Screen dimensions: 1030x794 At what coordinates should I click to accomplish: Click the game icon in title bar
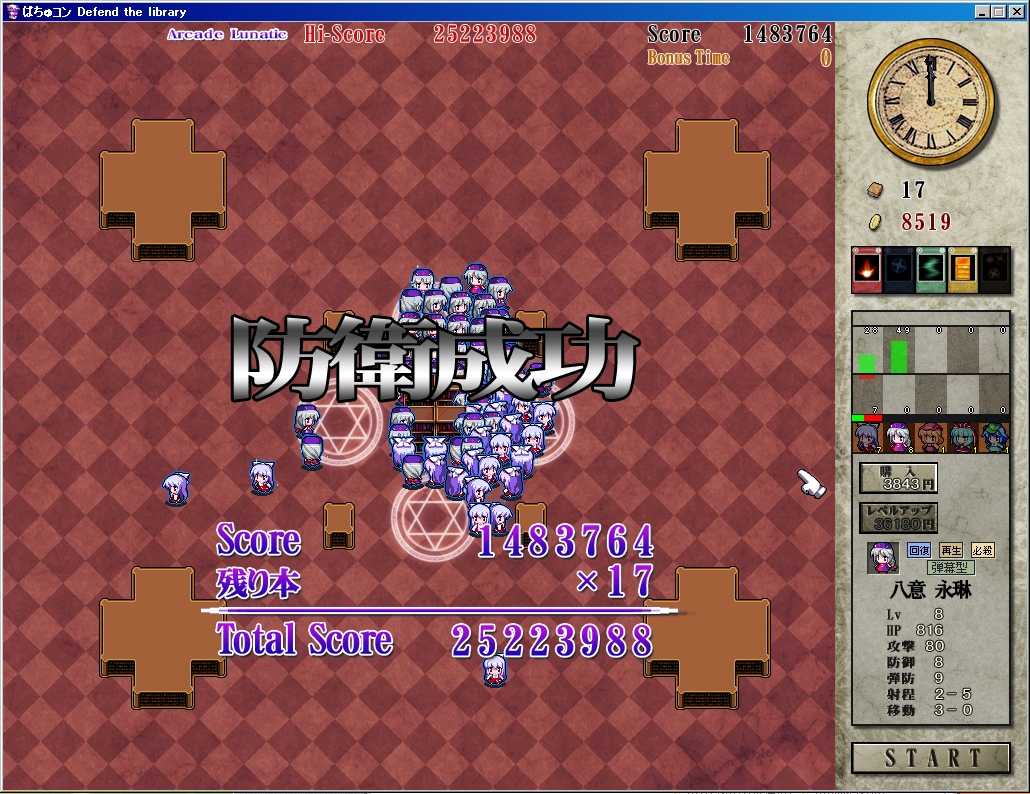[x=12, y=11]
